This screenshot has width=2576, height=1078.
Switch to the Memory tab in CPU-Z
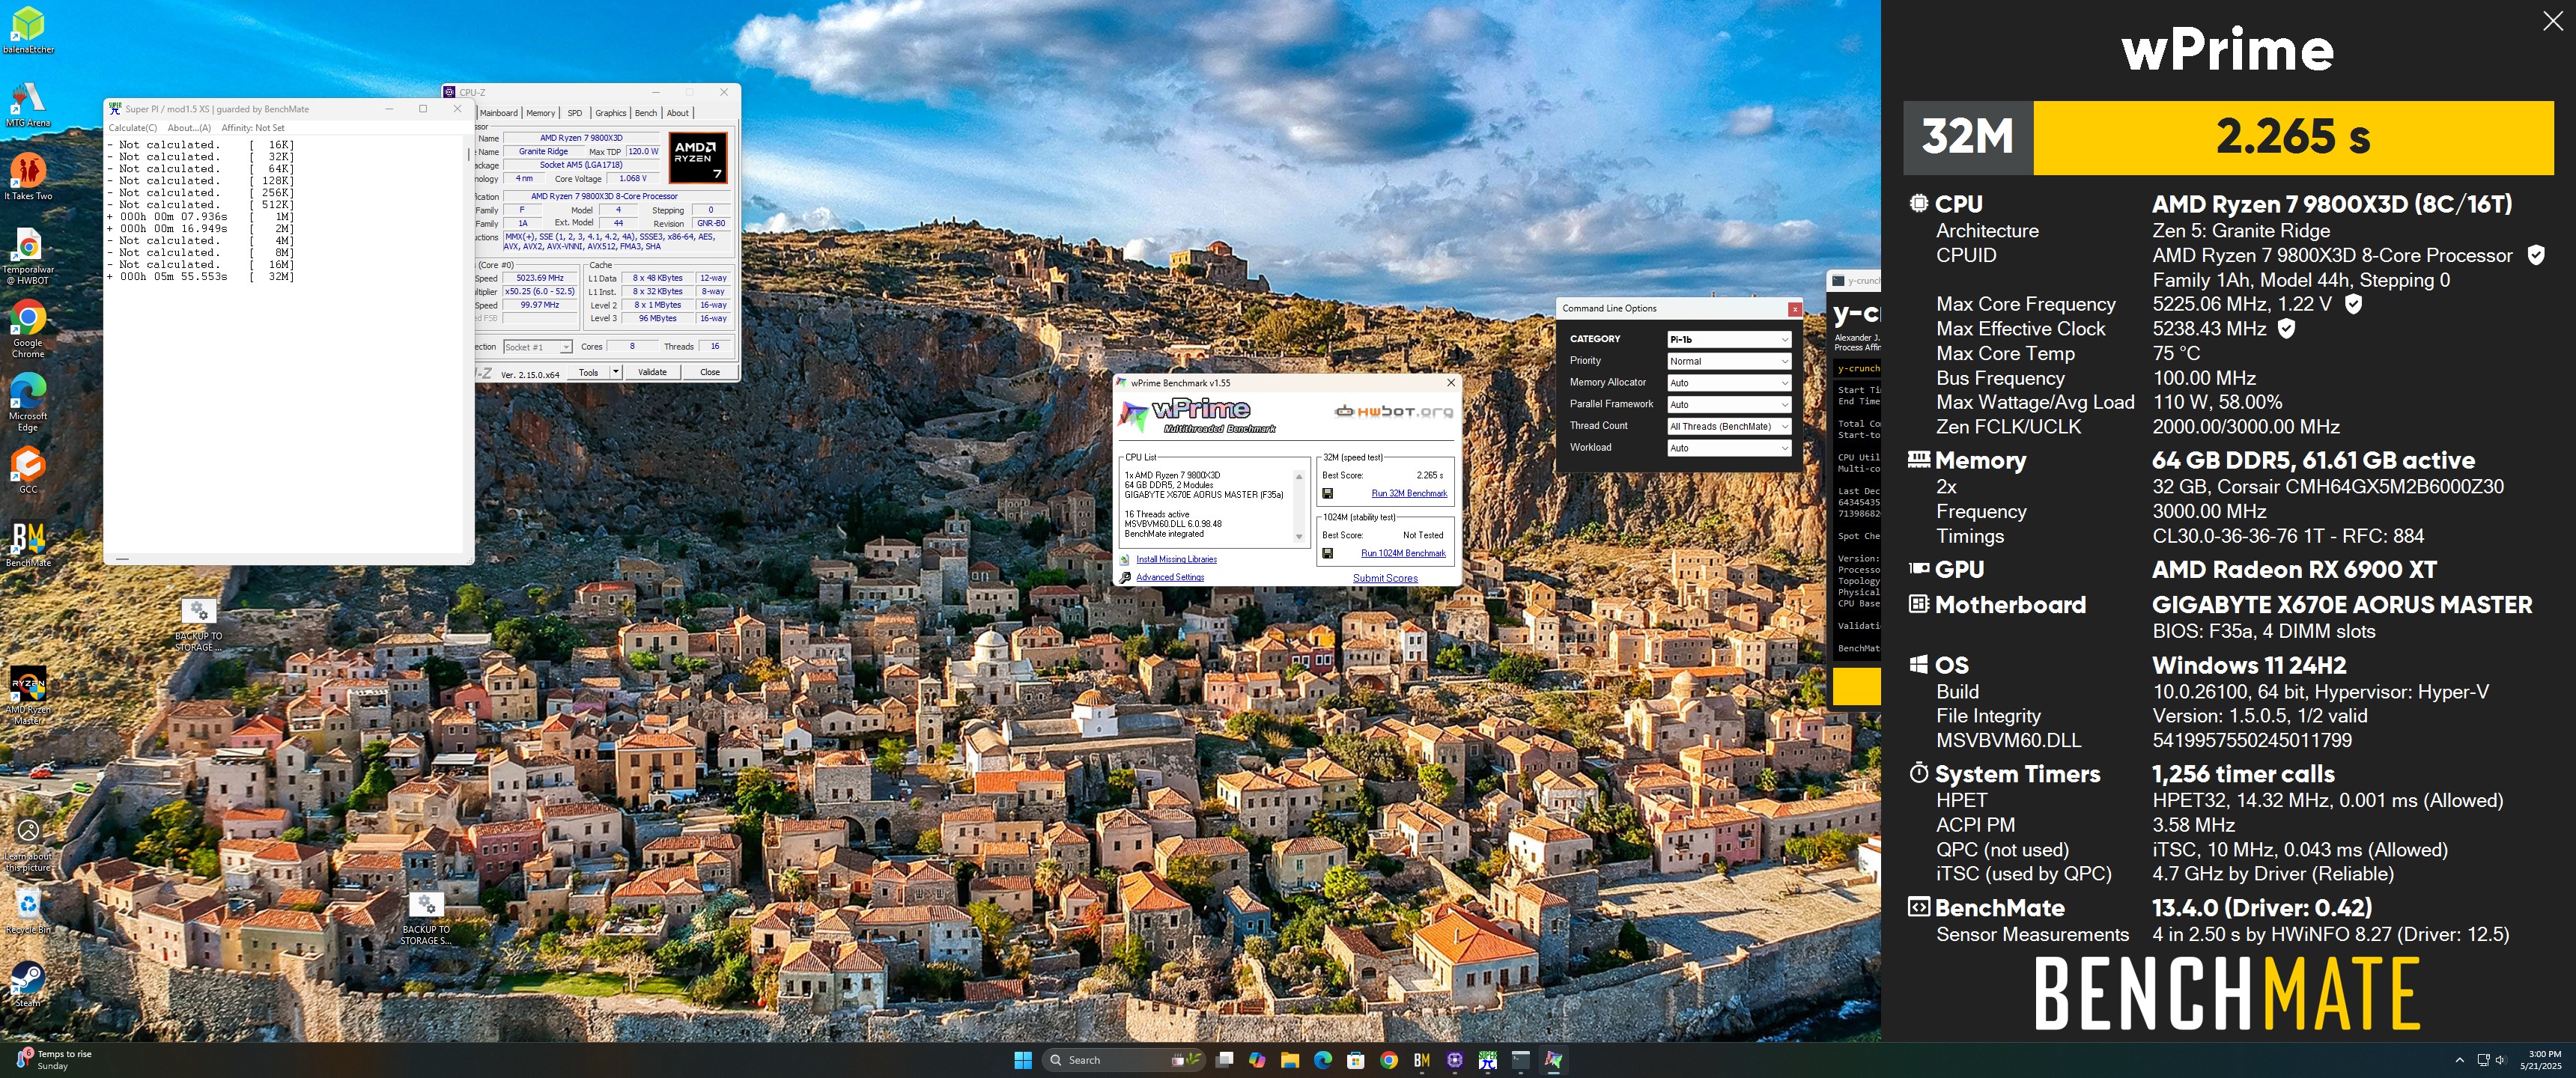(x=541, y=113)
